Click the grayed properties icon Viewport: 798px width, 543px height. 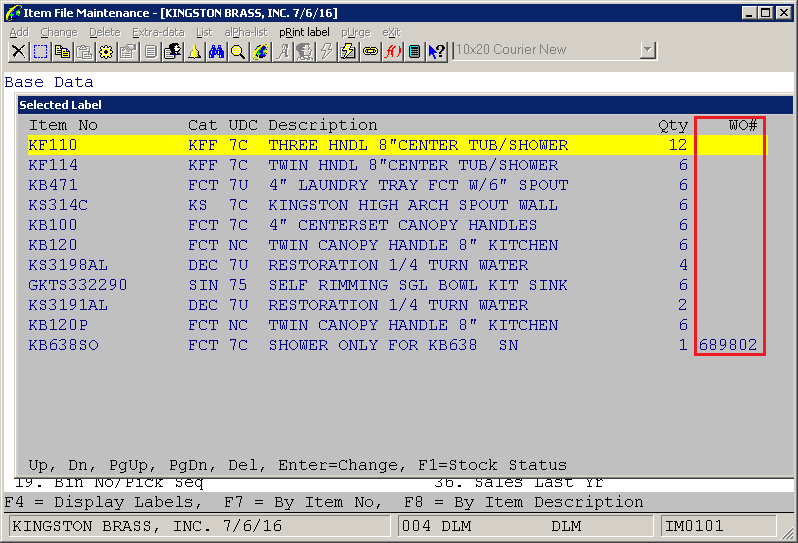[128, 51]
